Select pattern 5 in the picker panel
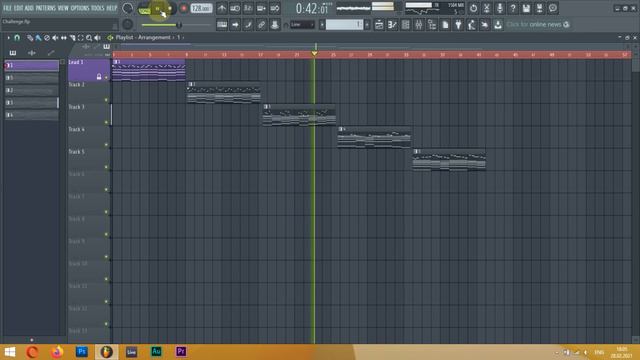 pos(31,78)
